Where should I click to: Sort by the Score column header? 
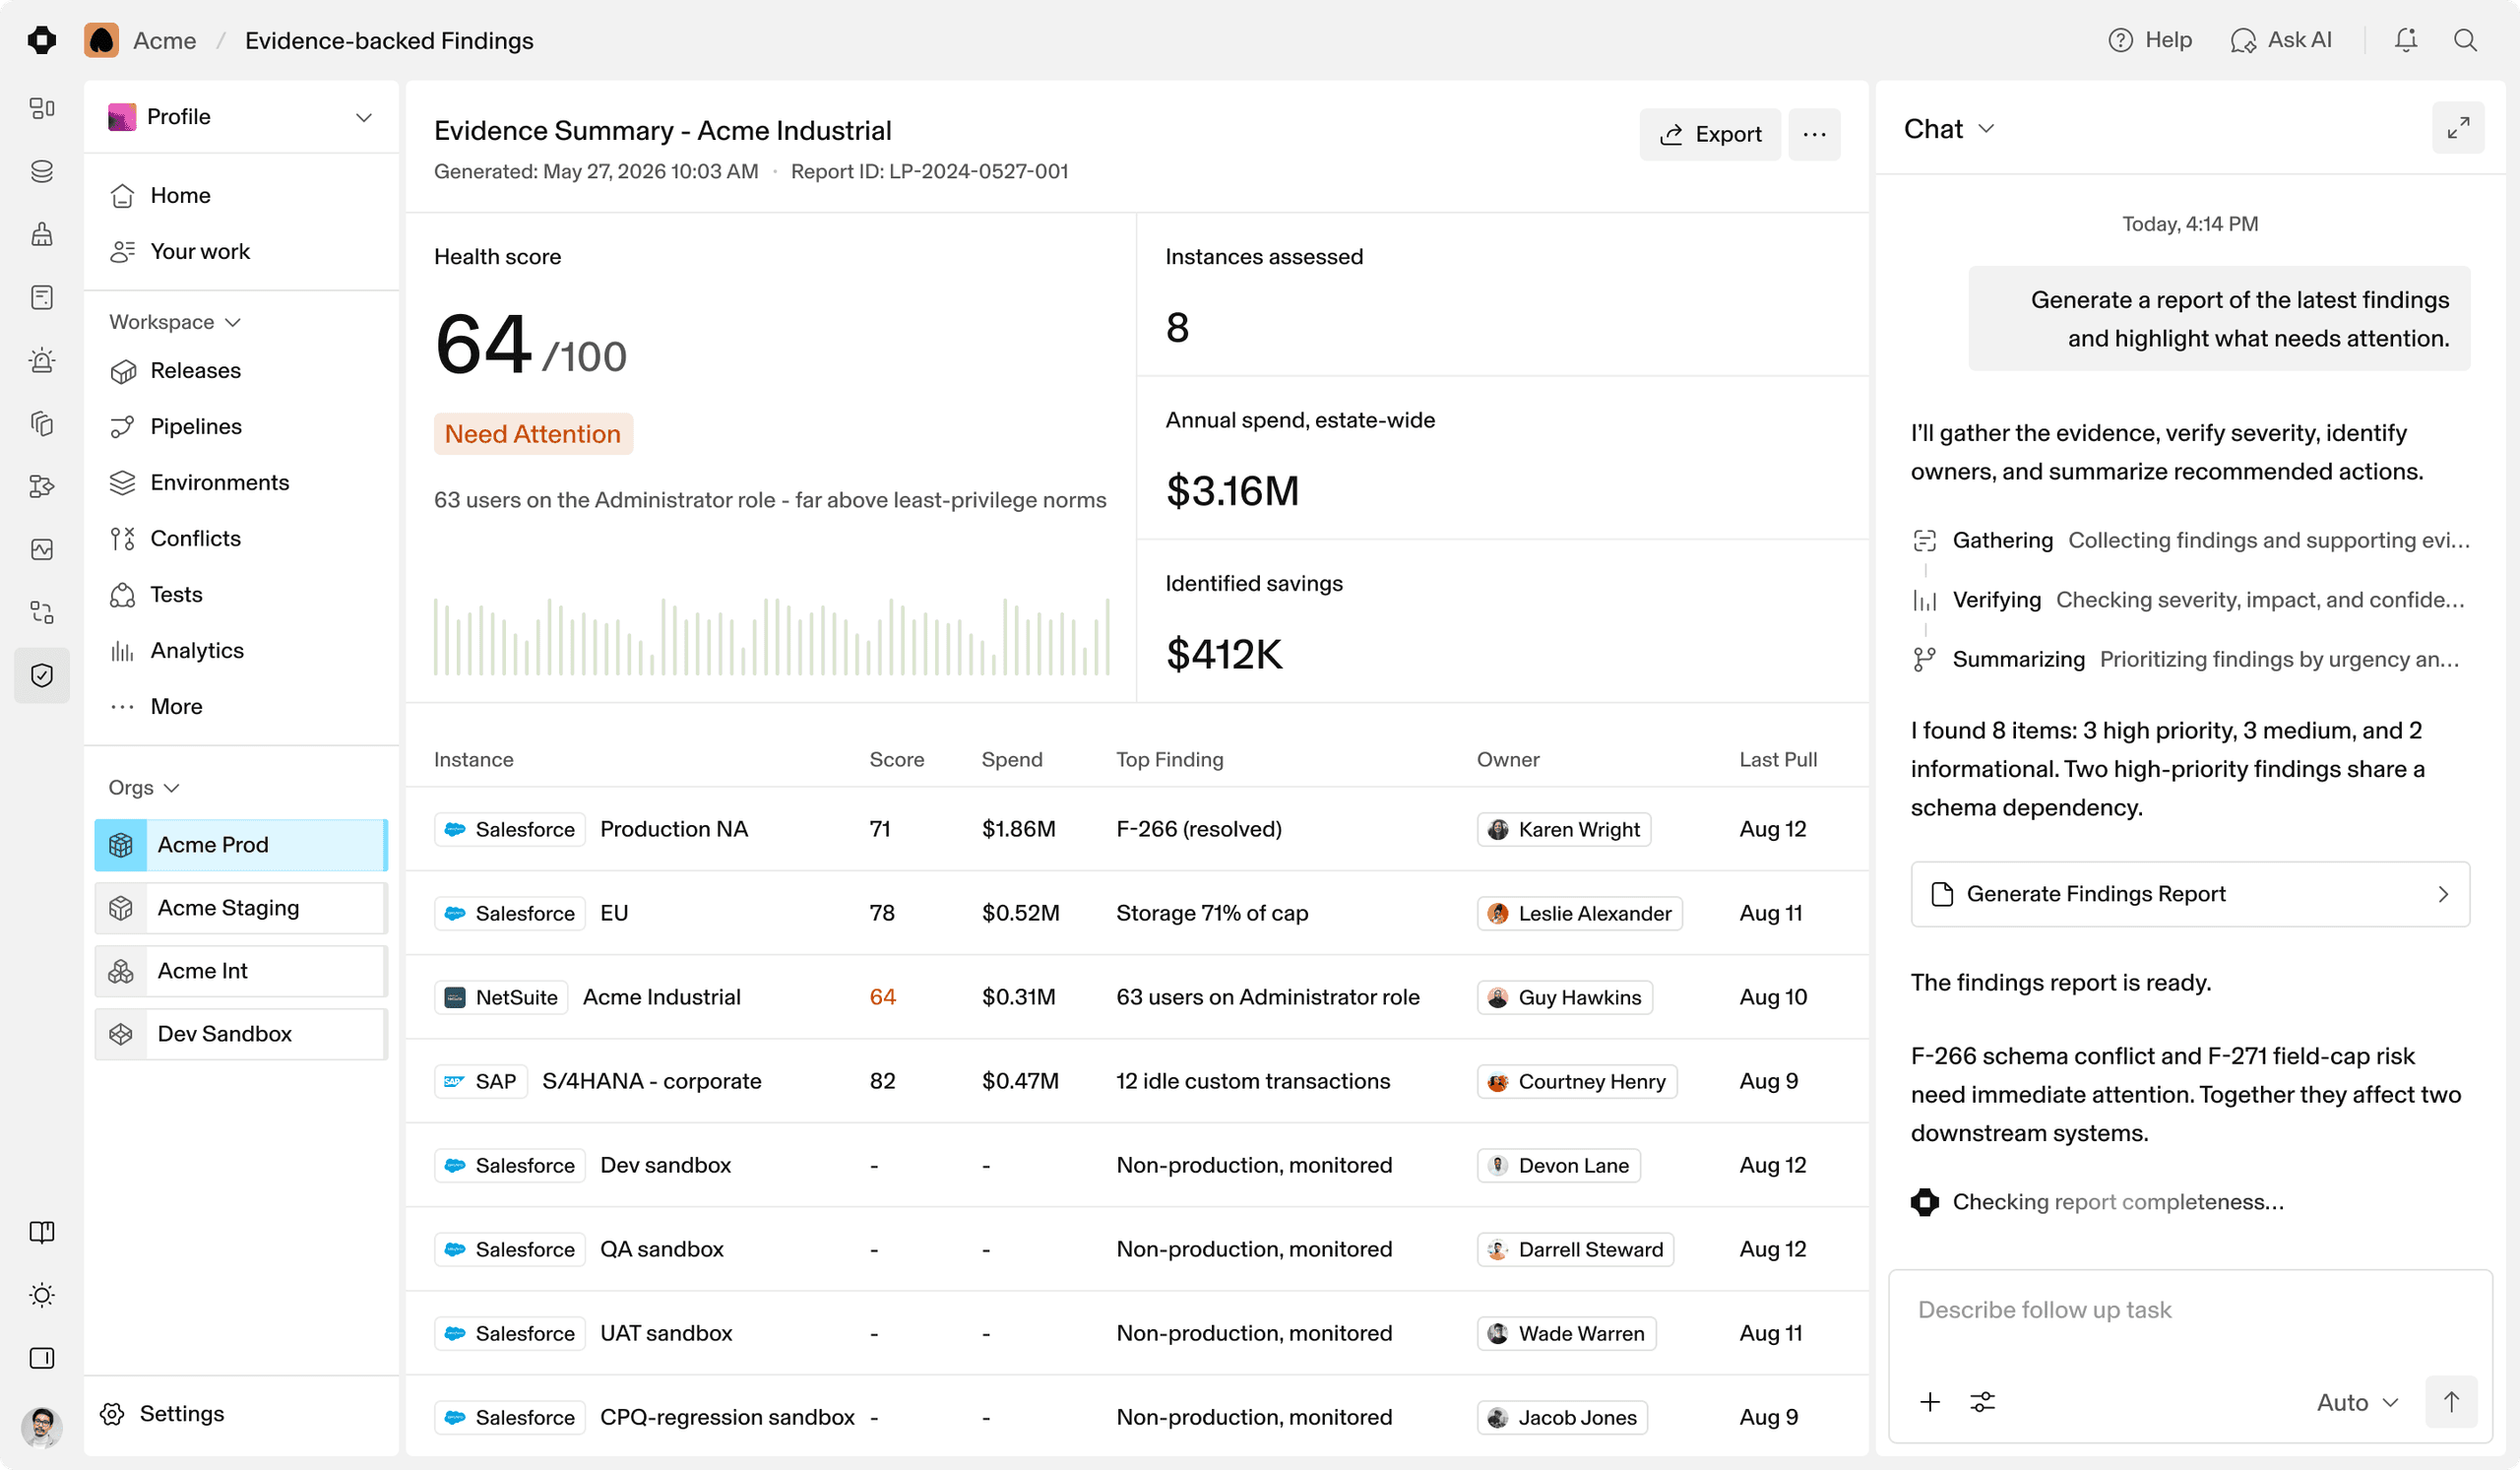coord(897,759)
